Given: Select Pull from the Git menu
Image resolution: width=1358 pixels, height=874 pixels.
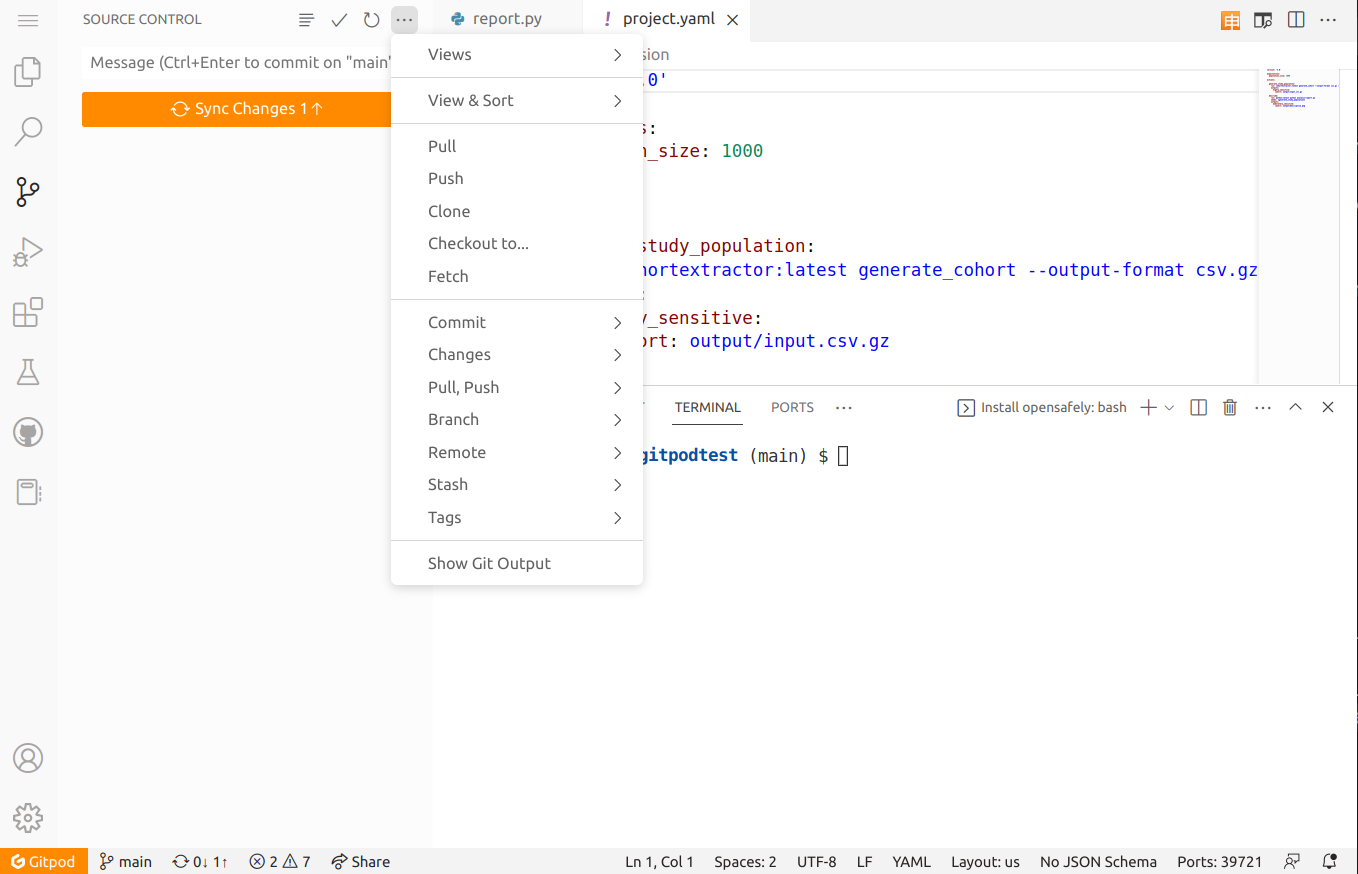Looking at the screenshot, I should (x=441, y=146).
